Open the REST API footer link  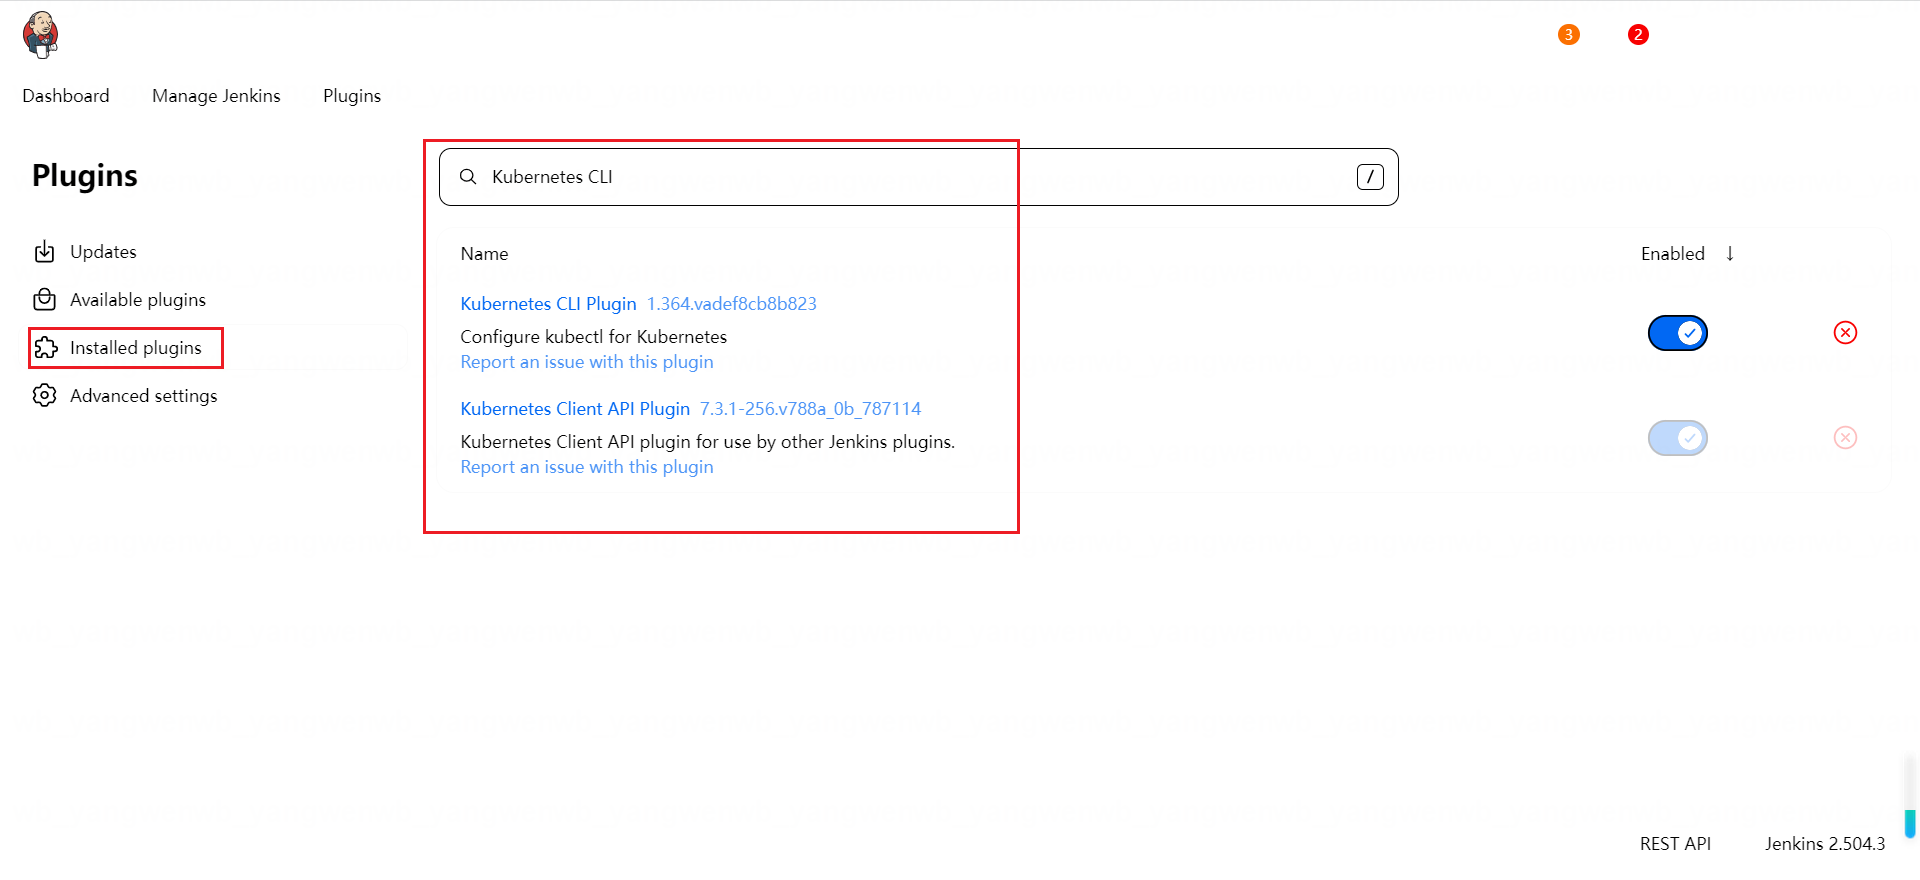point(1675,844)
